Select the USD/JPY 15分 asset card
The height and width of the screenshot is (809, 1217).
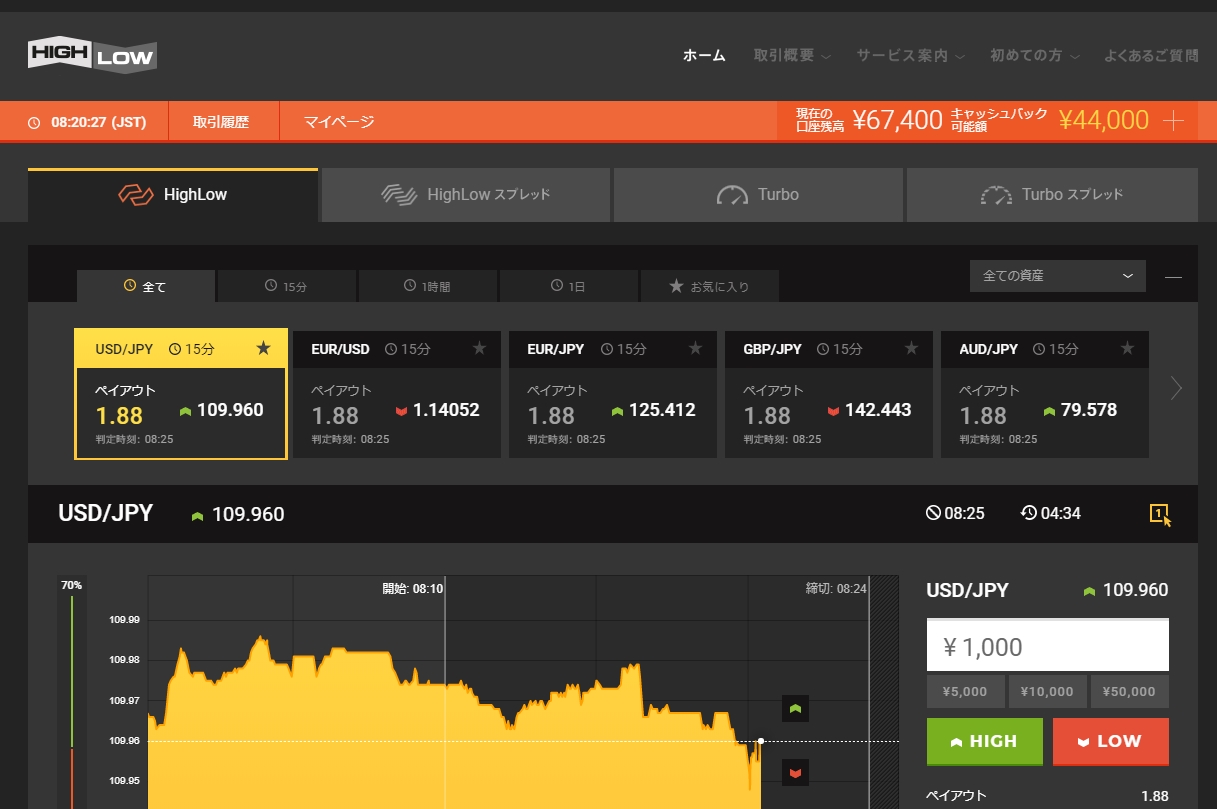click(181, 394)
